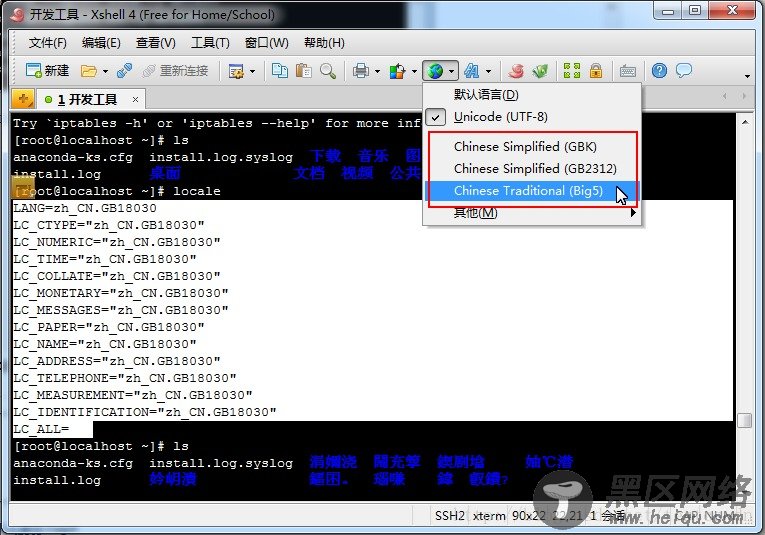Click anaconda-ks.cfg in the last listing
The height and width of the screenshot is (535, 765).
click(73, 463)
